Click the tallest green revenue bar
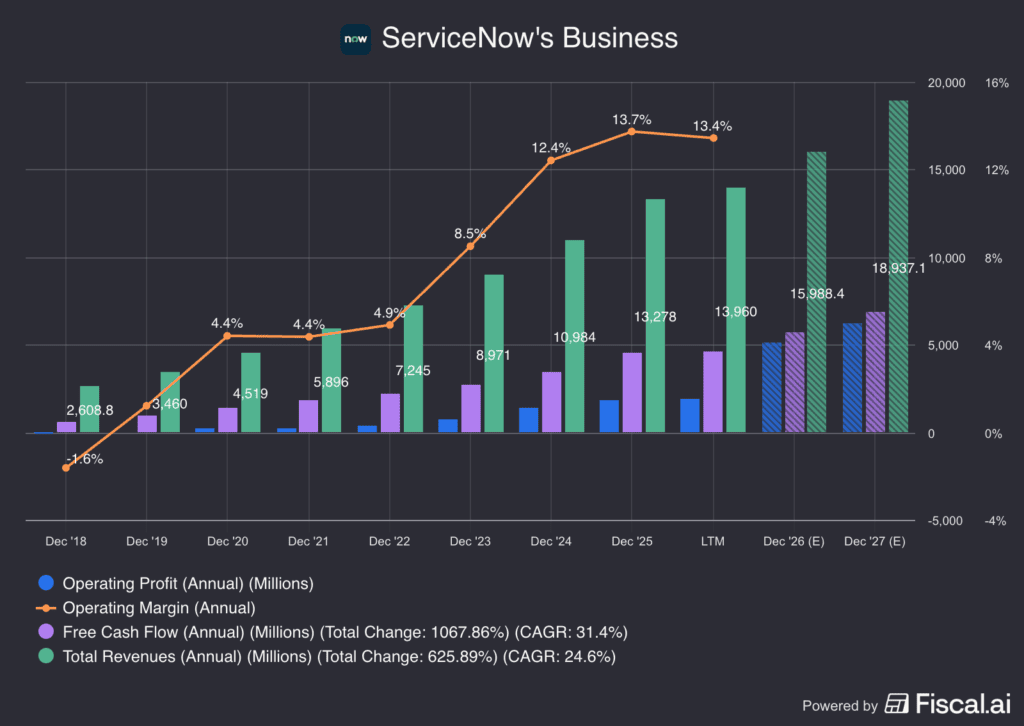 click(898, 265)
